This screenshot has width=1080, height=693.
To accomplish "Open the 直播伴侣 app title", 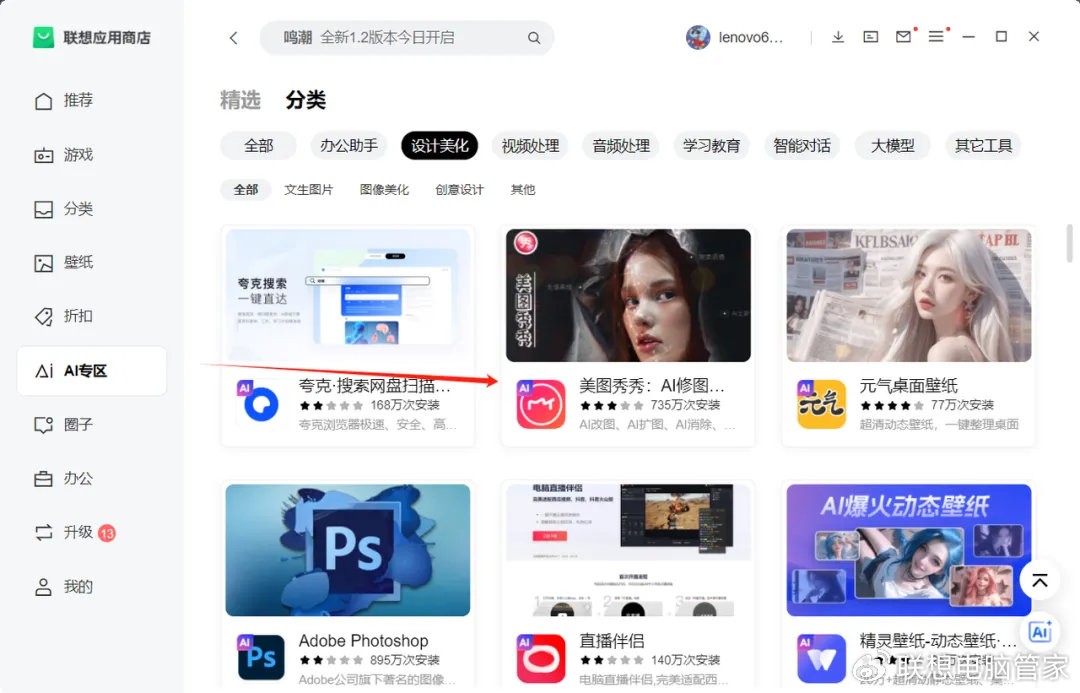I will click(612, 641).
